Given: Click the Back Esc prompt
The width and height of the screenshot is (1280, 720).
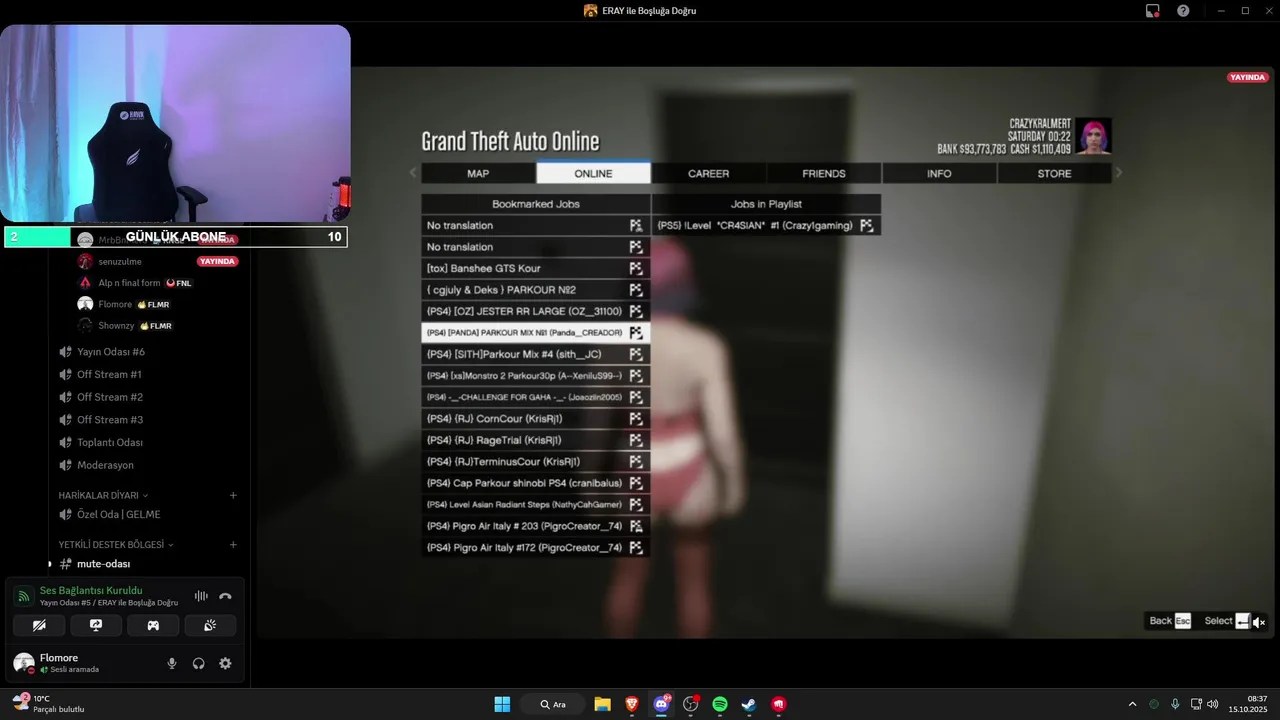Looking at the screenshot, I should pyautogui.click(x=1170, y=621).
